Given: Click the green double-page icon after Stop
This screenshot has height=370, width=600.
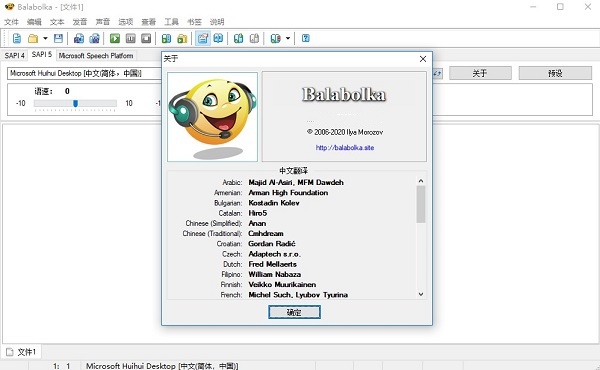Looking at the screenshot, I should pos(166,38).
